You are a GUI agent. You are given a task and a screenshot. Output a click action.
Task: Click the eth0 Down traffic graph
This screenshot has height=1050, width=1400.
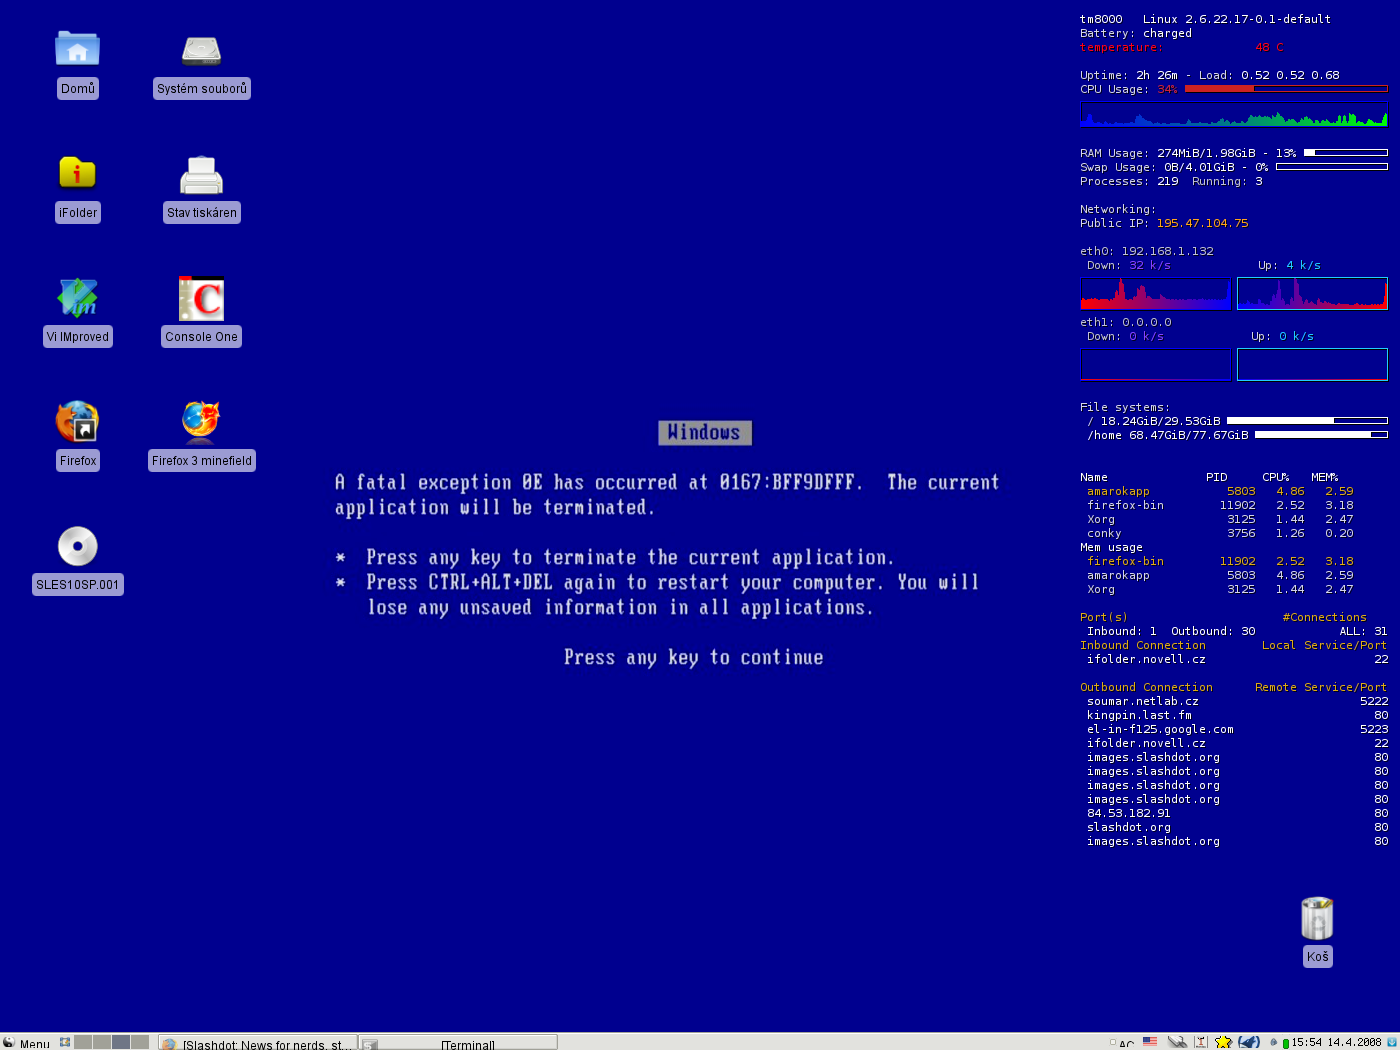[1155, 293]
